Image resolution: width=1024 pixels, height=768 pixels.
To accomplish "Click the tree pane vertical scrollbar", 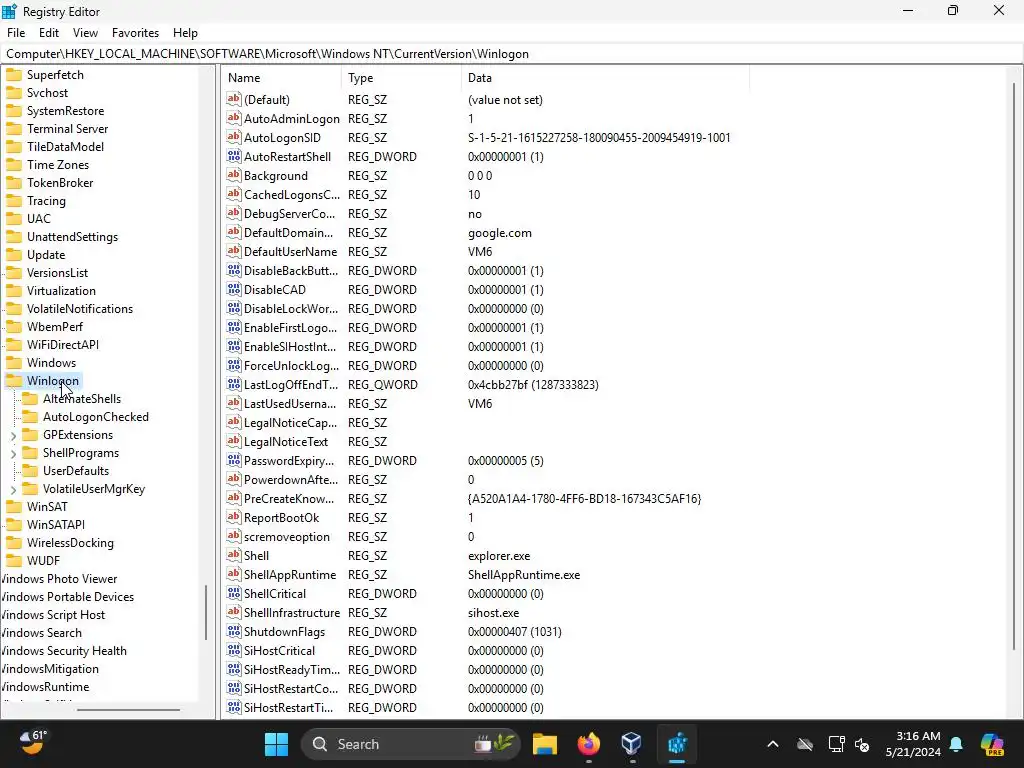I will [206, 612].
